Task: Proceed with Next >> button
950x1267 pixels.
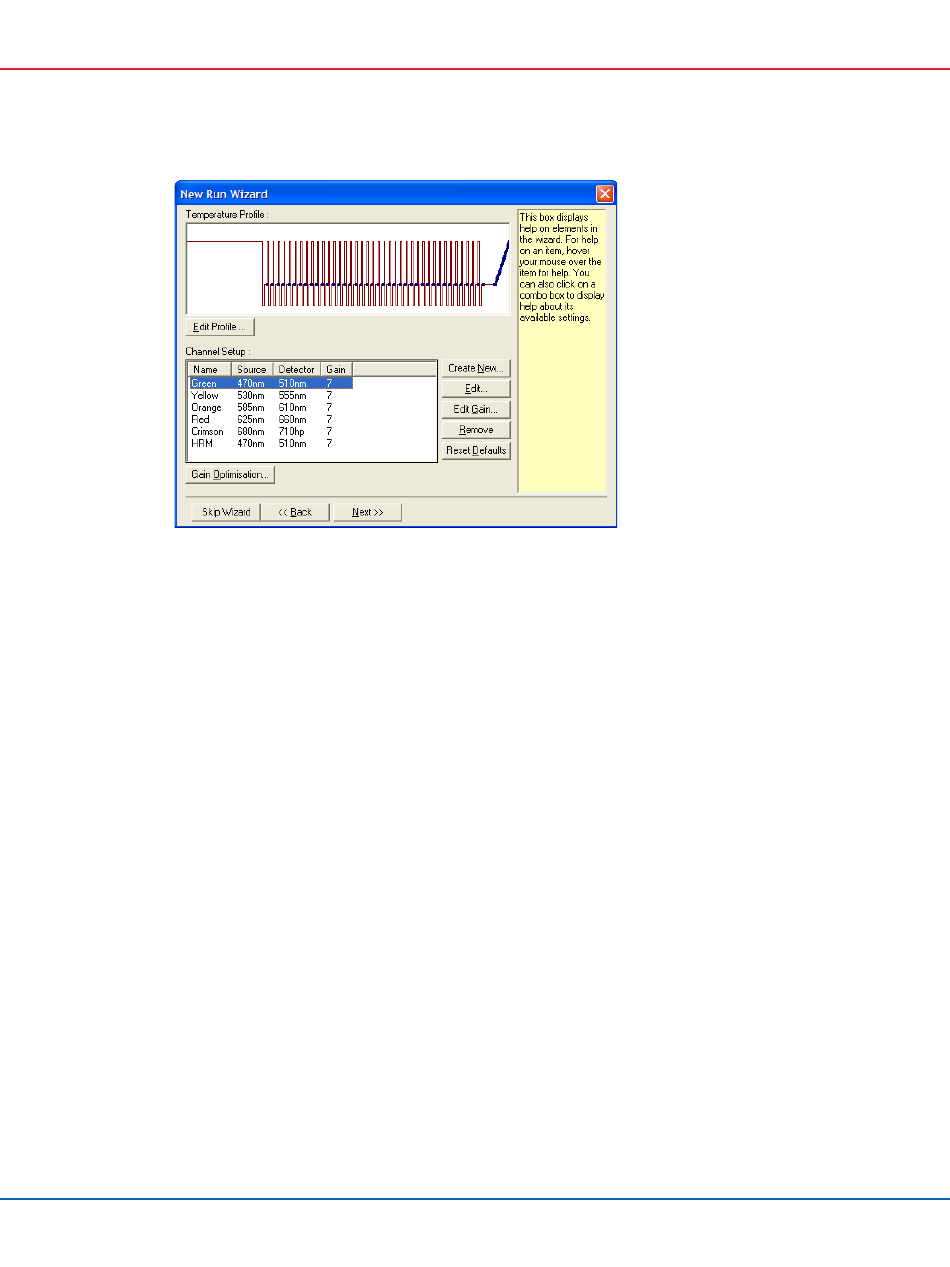Action: coord(368,512)
